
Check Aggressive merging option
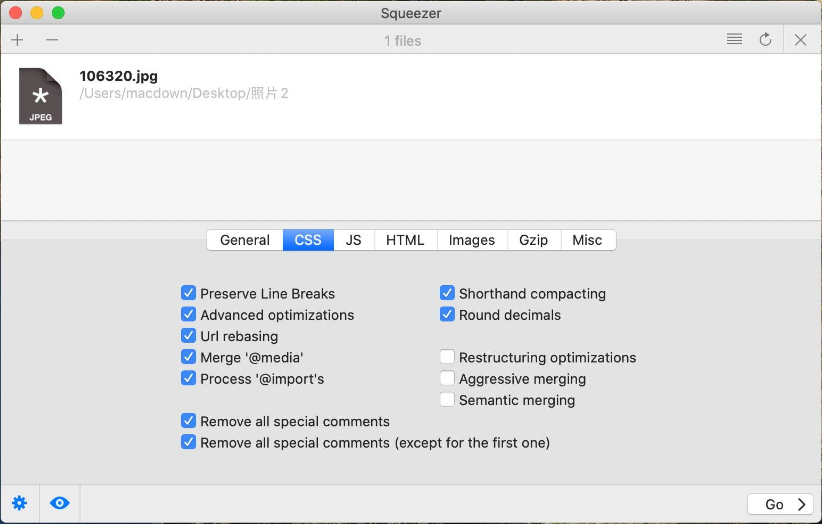[x=447, y=378]
